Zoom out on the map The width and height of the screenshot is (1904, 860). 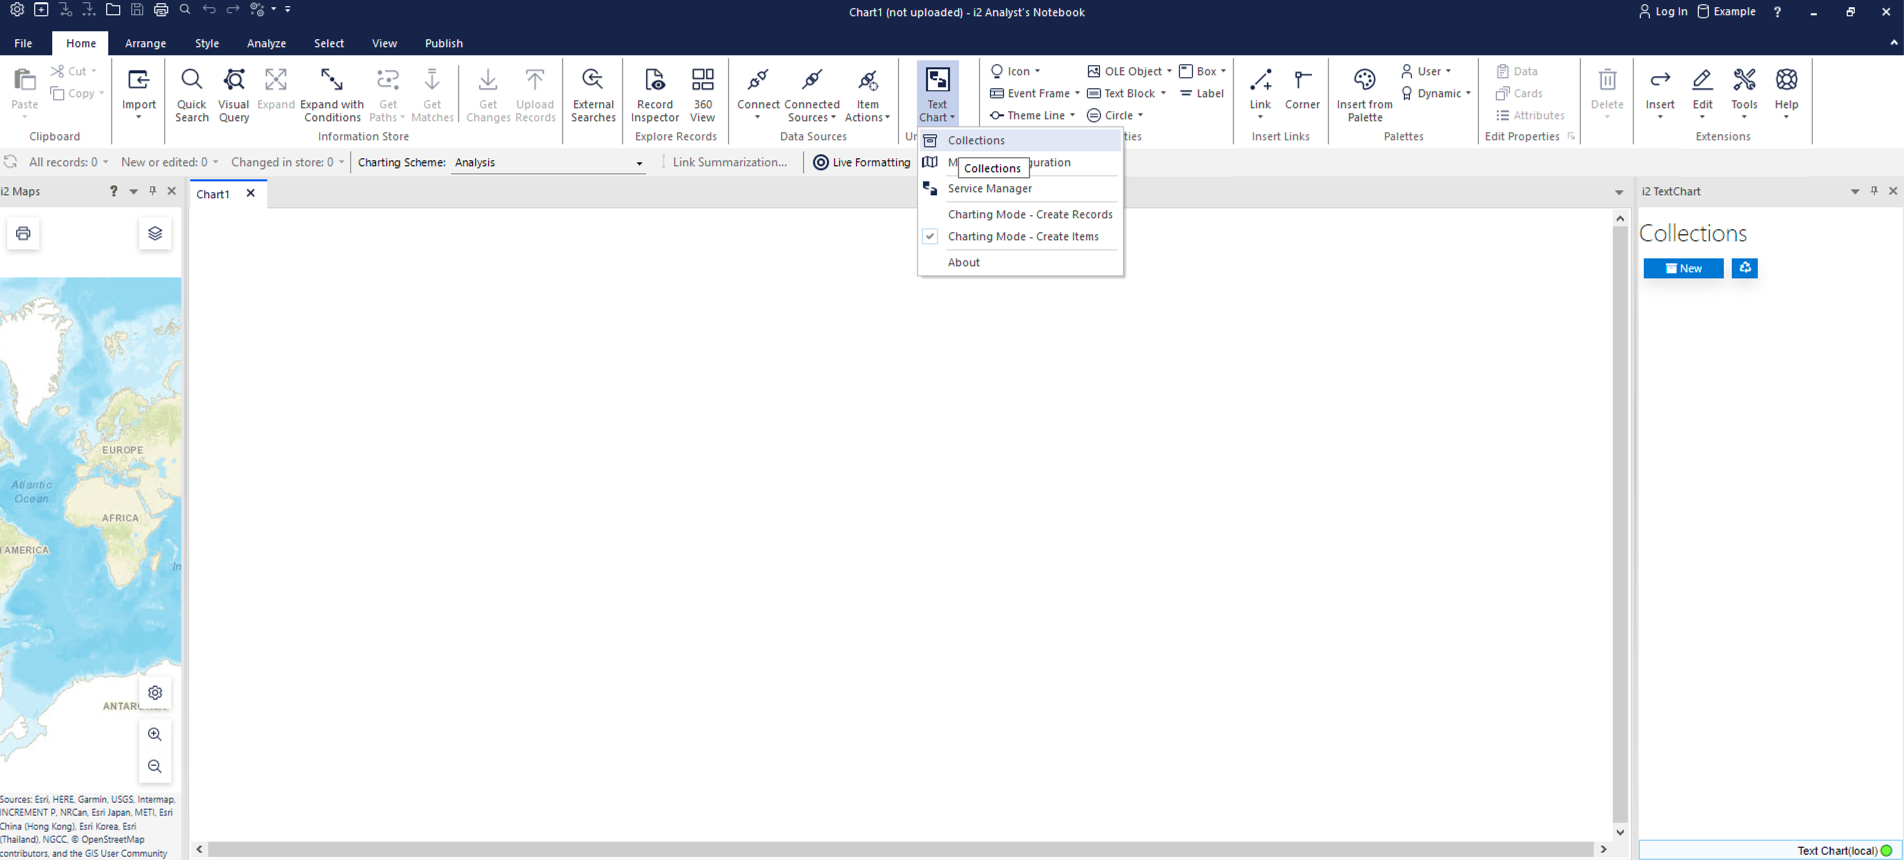click(x=155, y=766)
